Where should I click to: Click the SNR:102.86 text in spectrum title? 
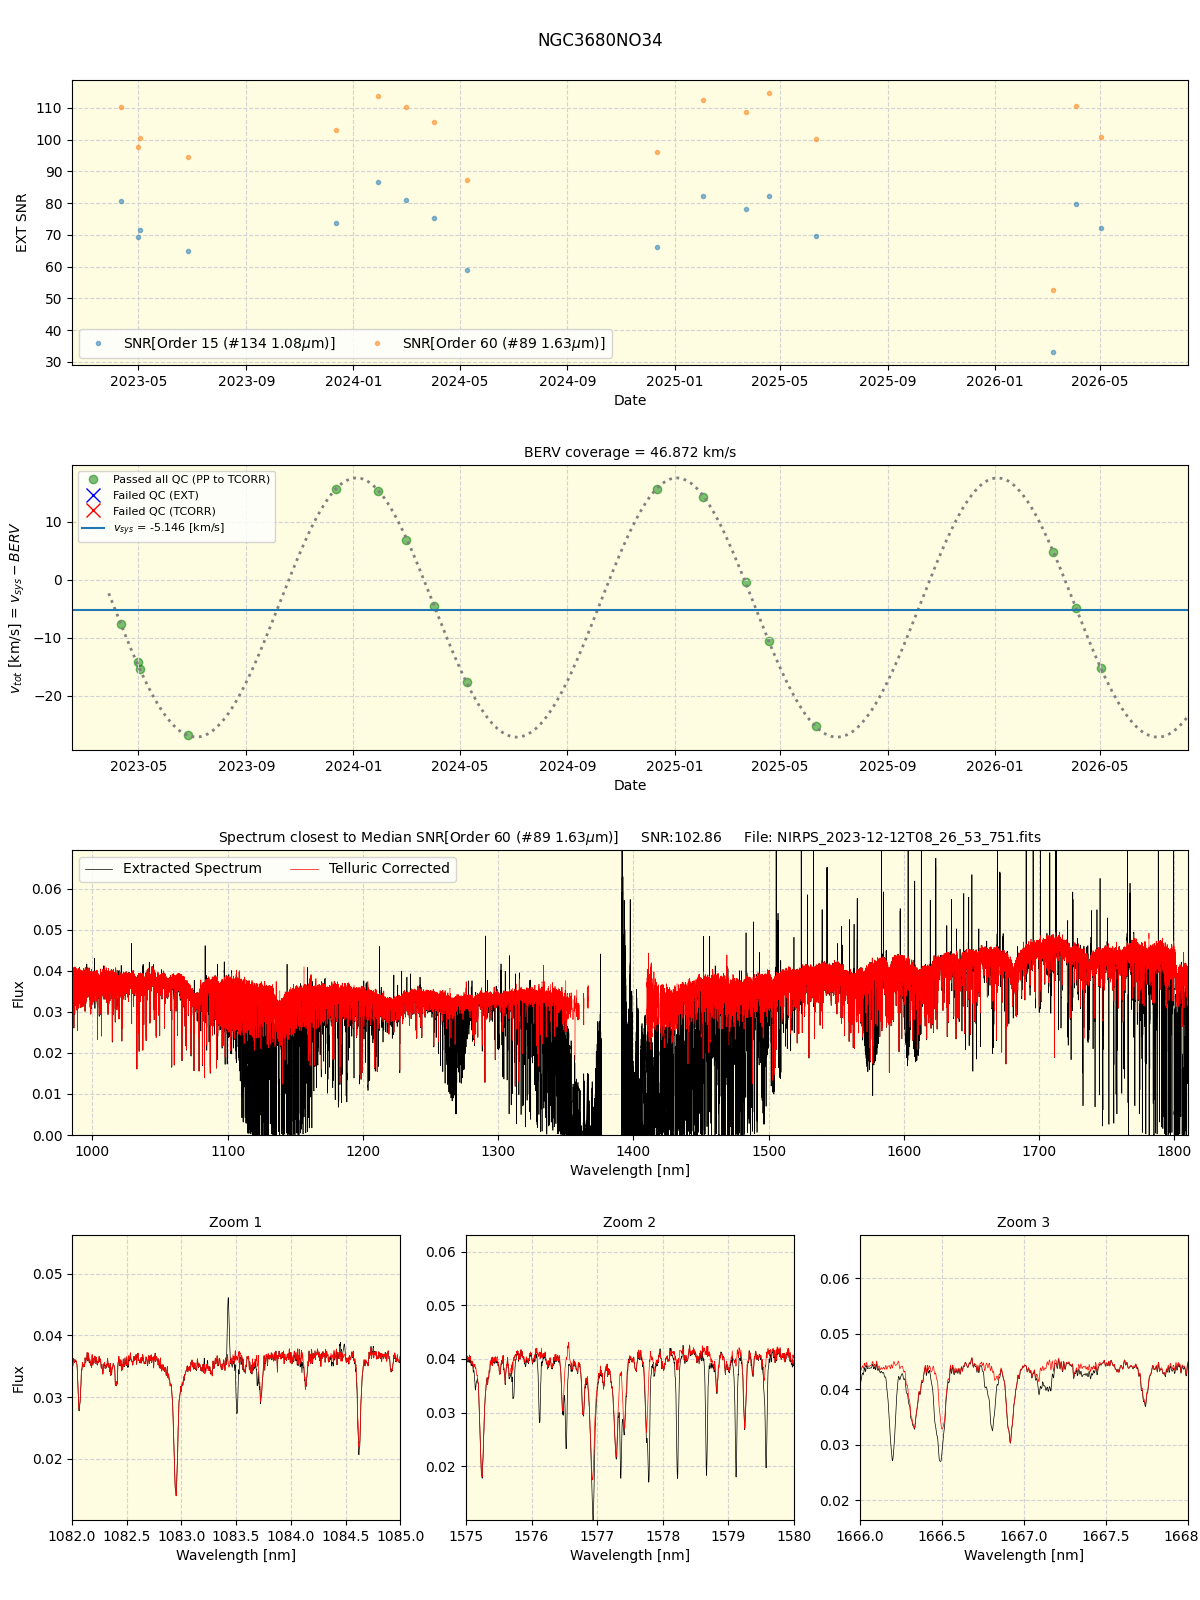tap(681, 838)
